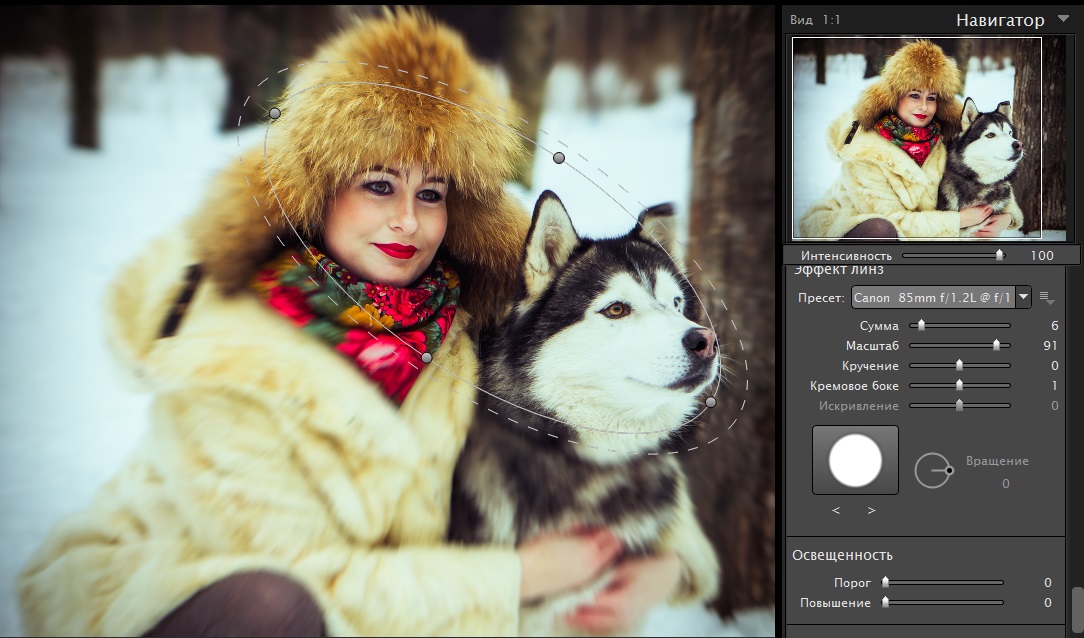
Task: Click the round aperture shape preview
Action: pyautogui.click(x=855, y=460)
